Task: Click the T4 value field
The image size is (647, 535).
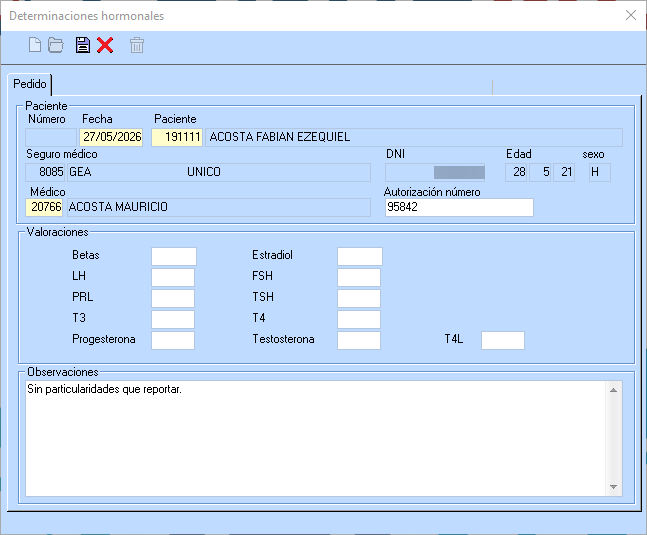Action: pyautogui.click(x=359, y=319)
